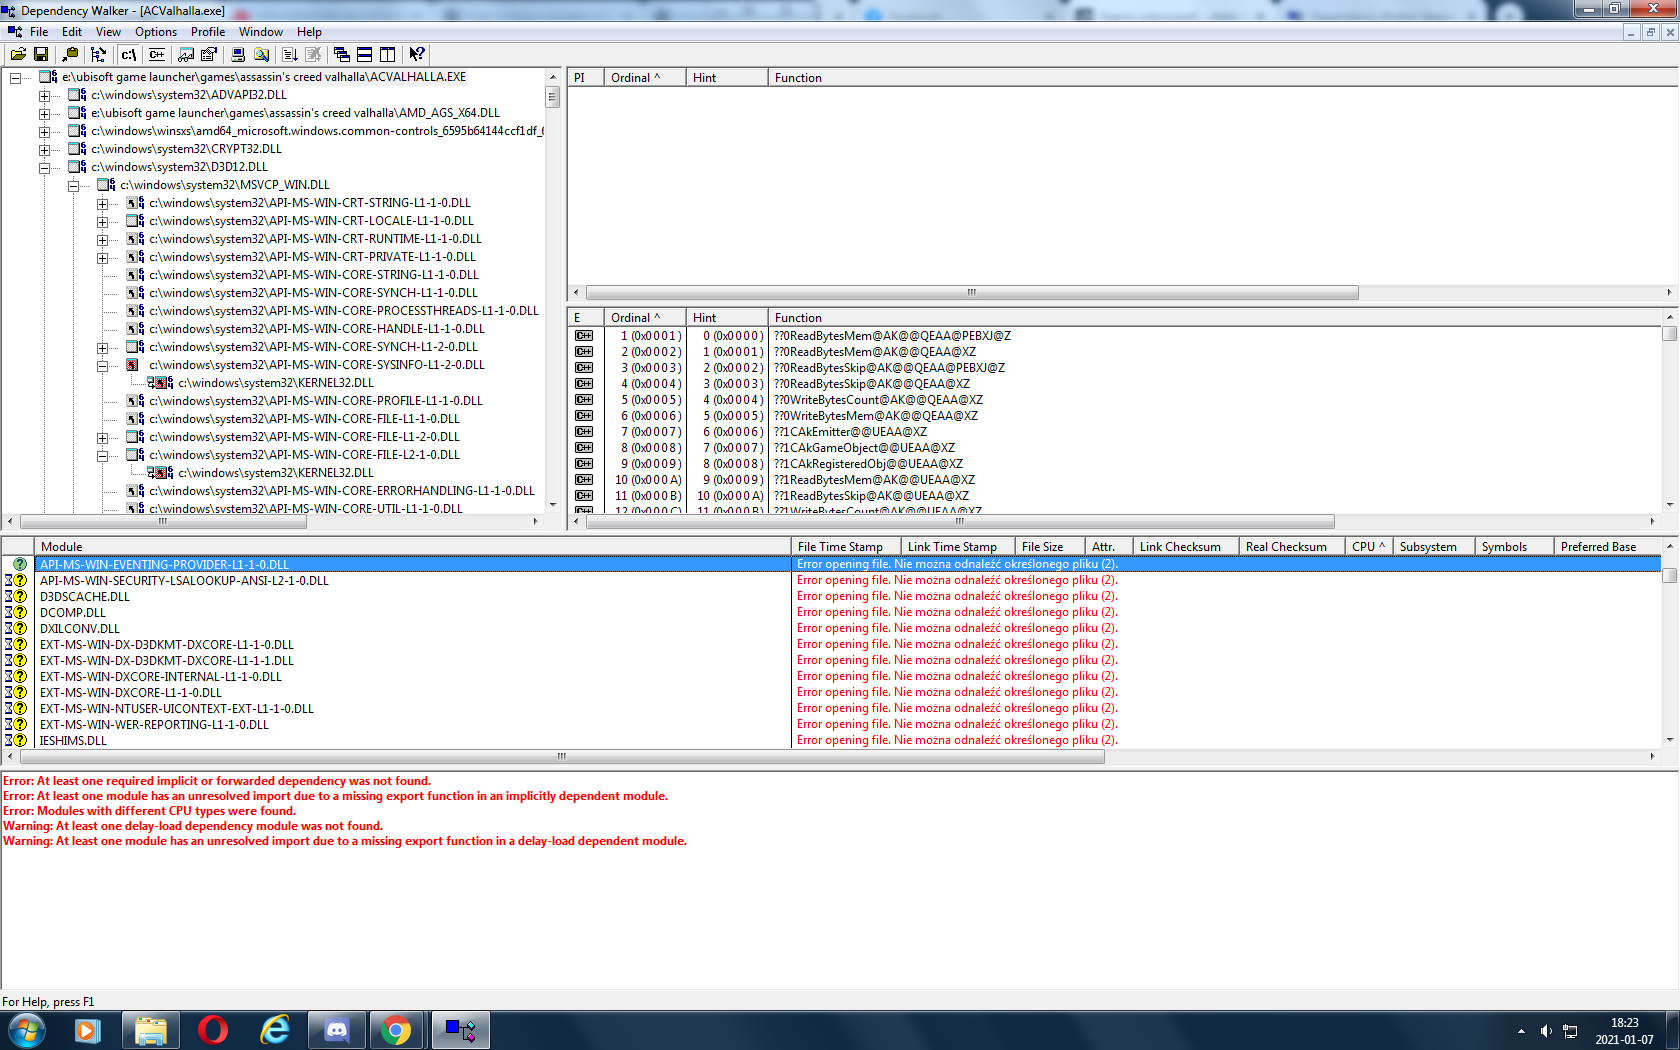The height and width of the screenshot is (1050, 1680).
Task: Expand the API-MS-WIN-CRT-LOCALE-L1-1-0.DLL node
Action: [102, 222]
